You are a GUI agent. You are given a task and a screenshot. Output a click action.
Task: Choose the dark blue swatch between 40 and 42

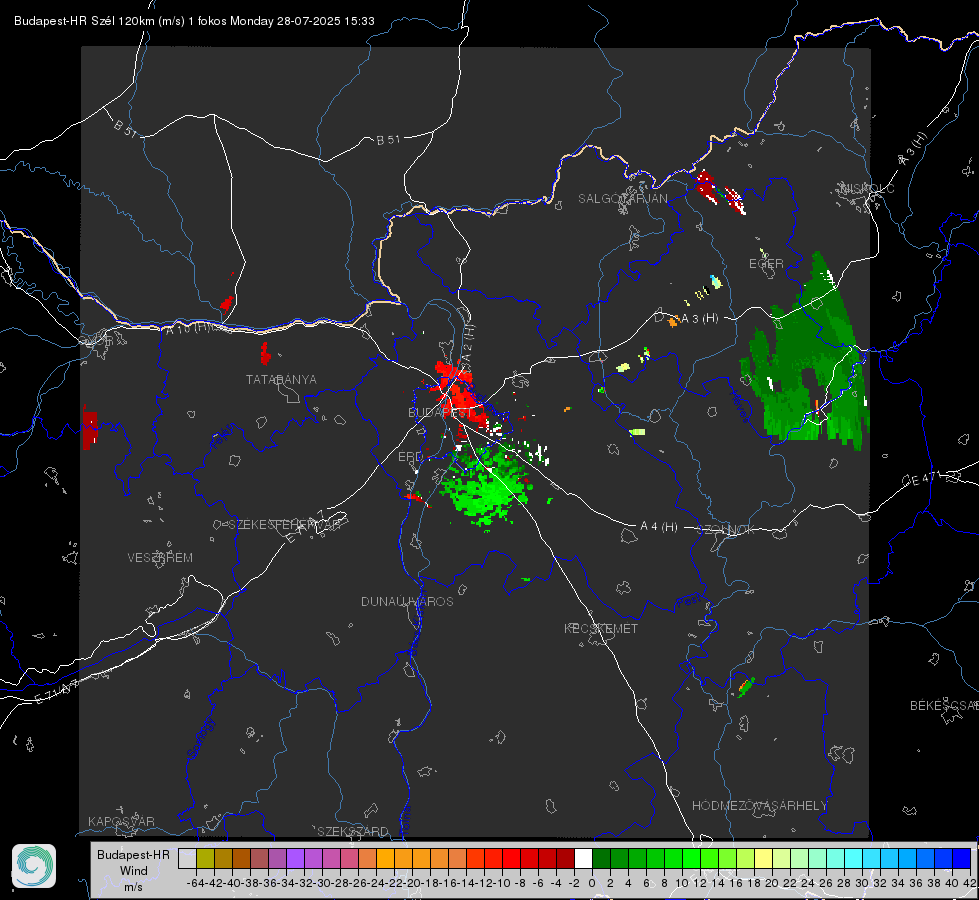962,858
